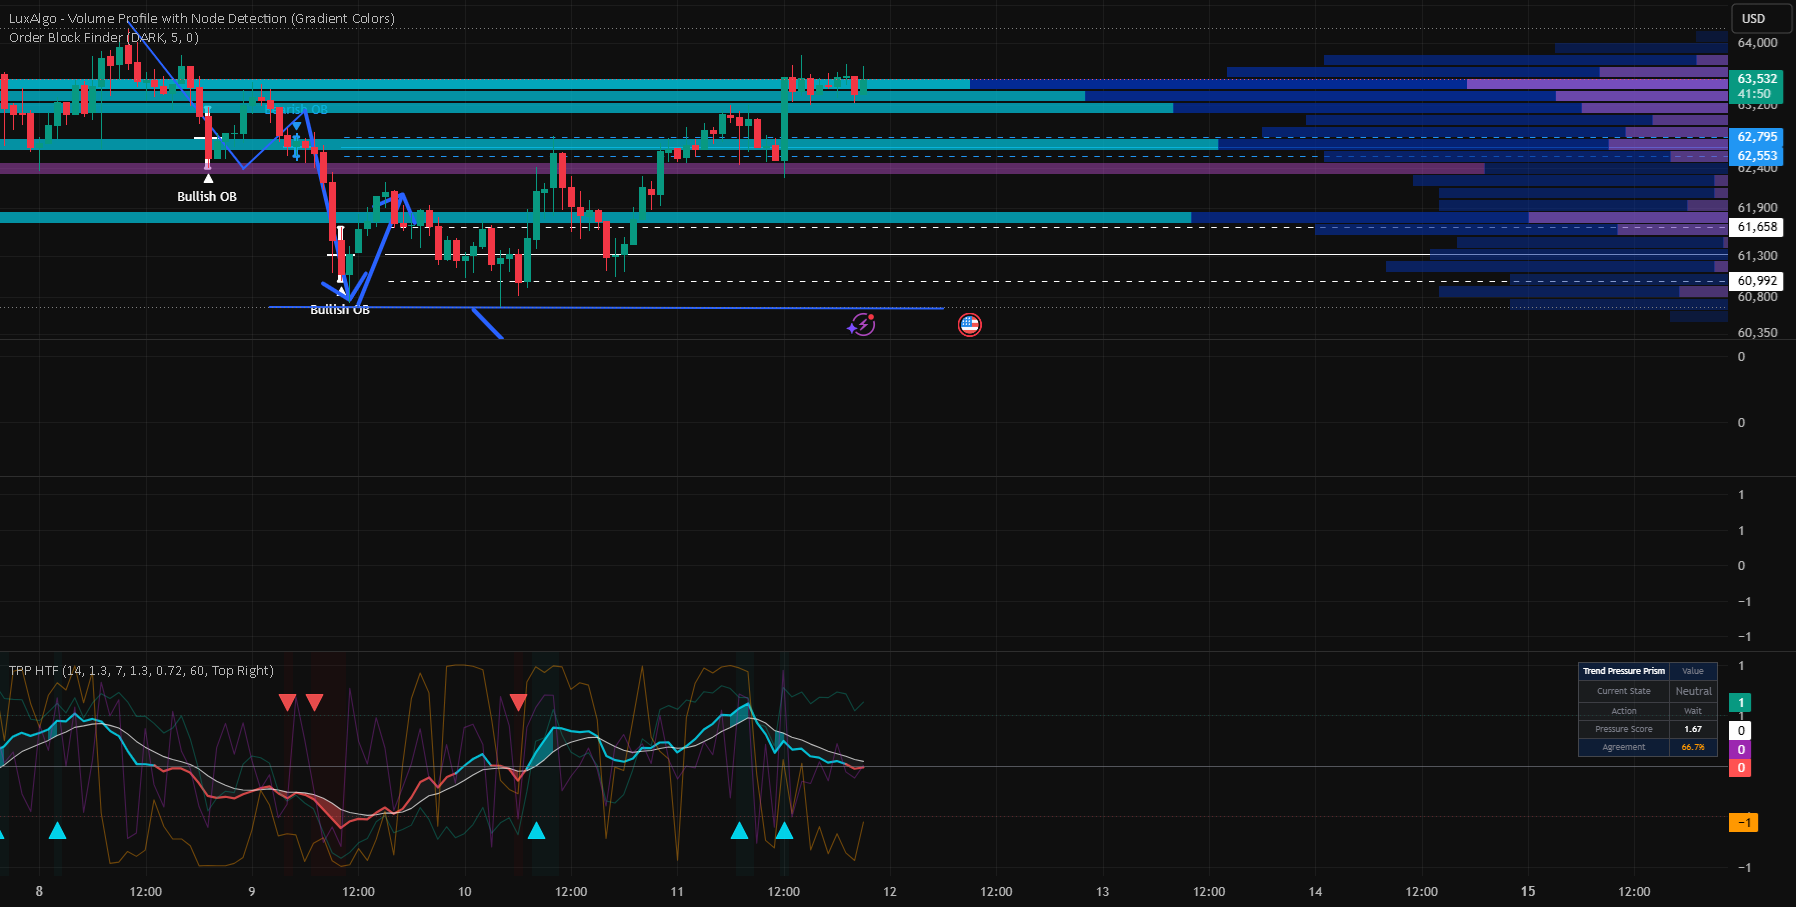Click the 64,000 price axis label
Viewport: 1796px width, 907px height.
tap(1757, 43)
